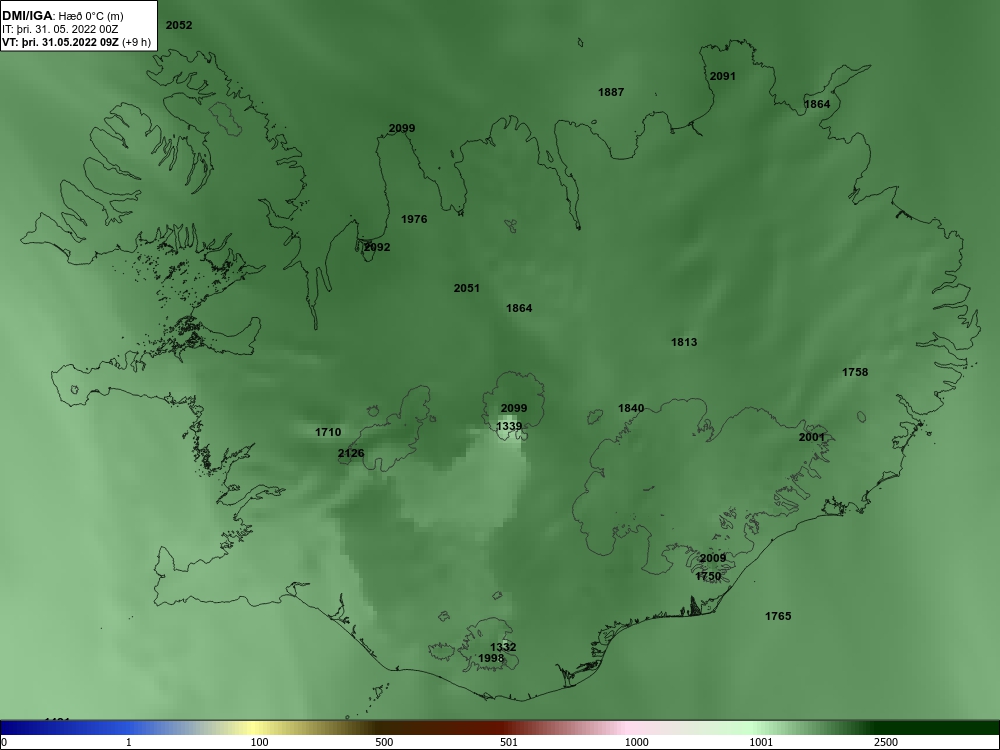Image resolution: width=1000 pixels, height=750 pixels.
Task: Click the map value 2092
Action: pos(377,247)
